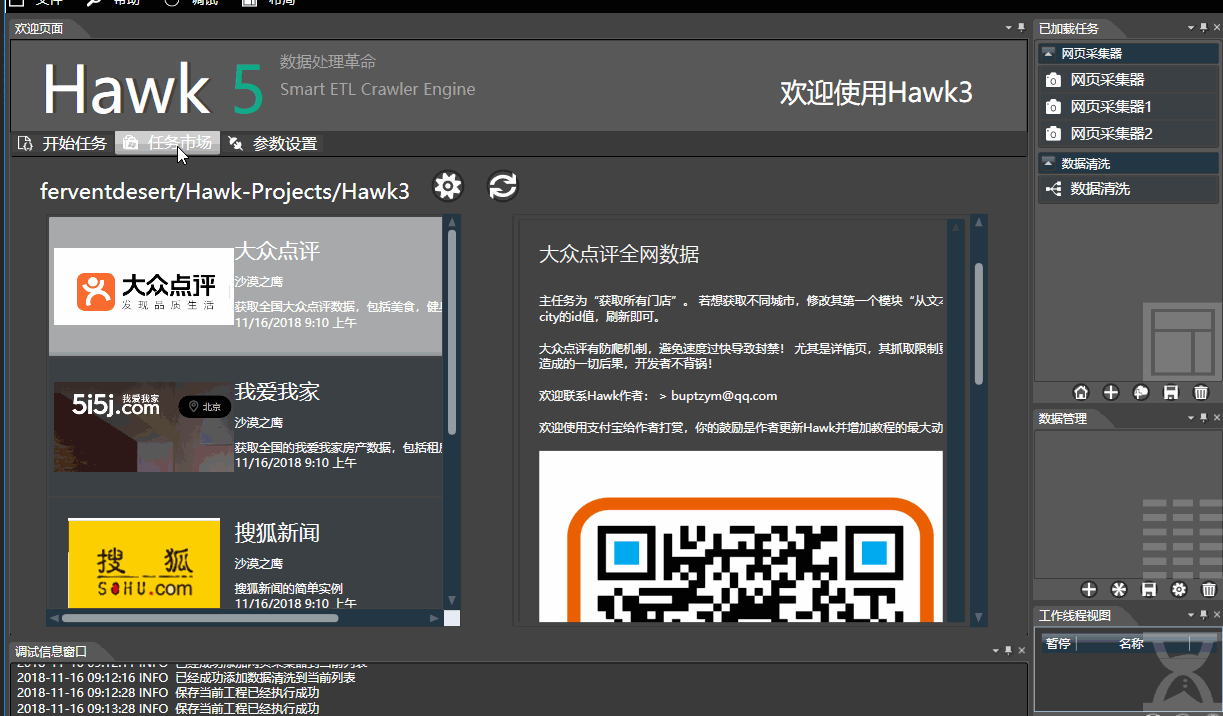
Task: Refresh the task market project list
Action: pos(503,186)
